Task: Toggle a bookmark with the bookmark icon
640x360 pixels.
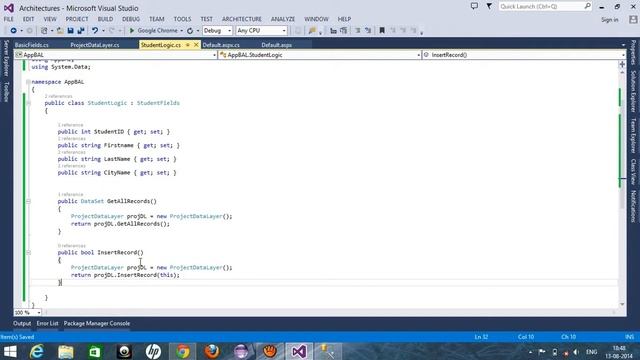Action: click(x=382, y=31)
